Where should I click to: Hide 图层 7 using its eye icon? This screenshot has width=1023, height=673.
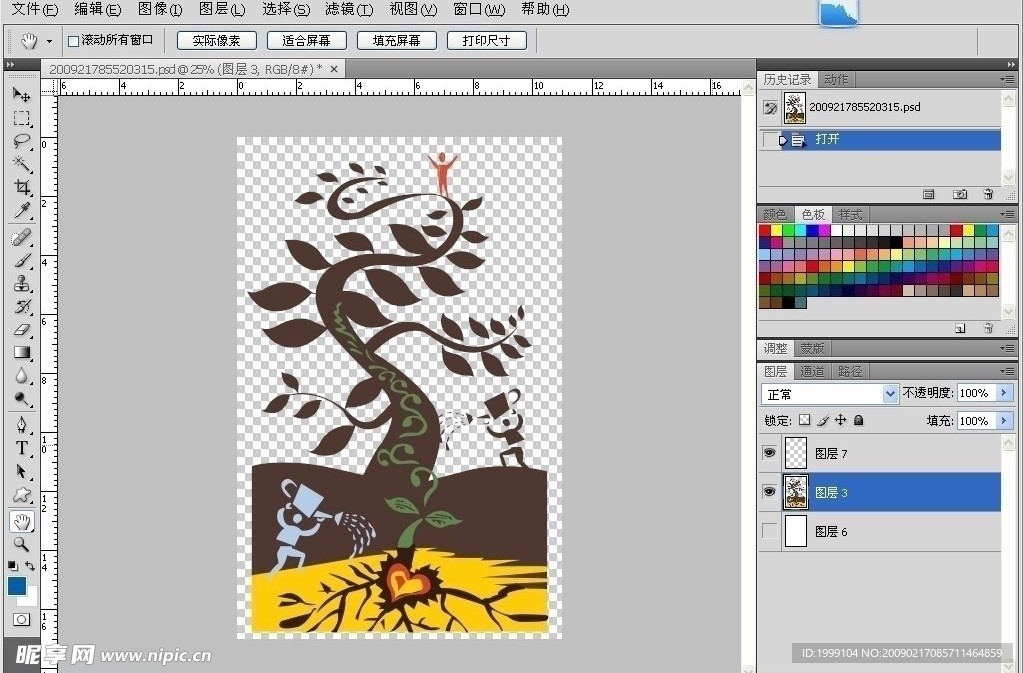click(x=769, y=453)
